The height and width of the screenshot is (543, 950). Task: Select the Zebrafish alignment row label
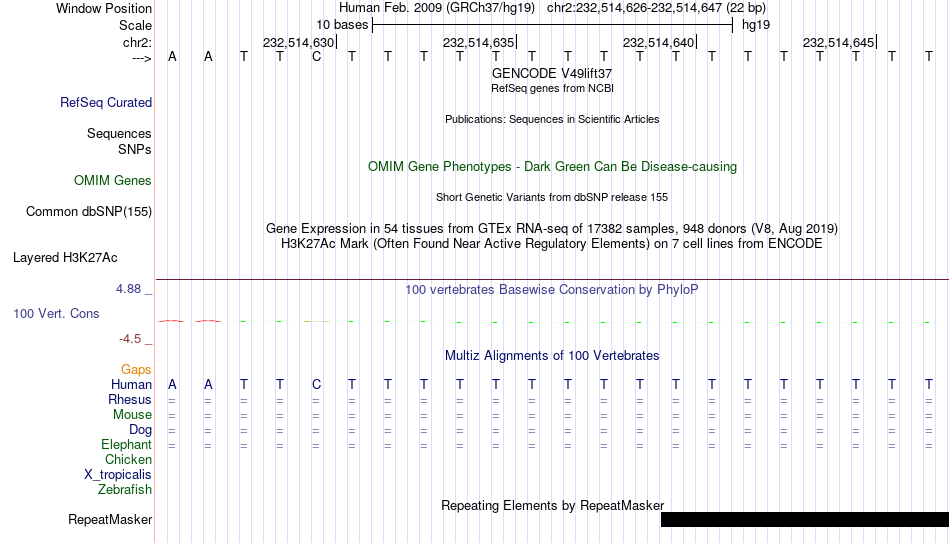(125, 490)
